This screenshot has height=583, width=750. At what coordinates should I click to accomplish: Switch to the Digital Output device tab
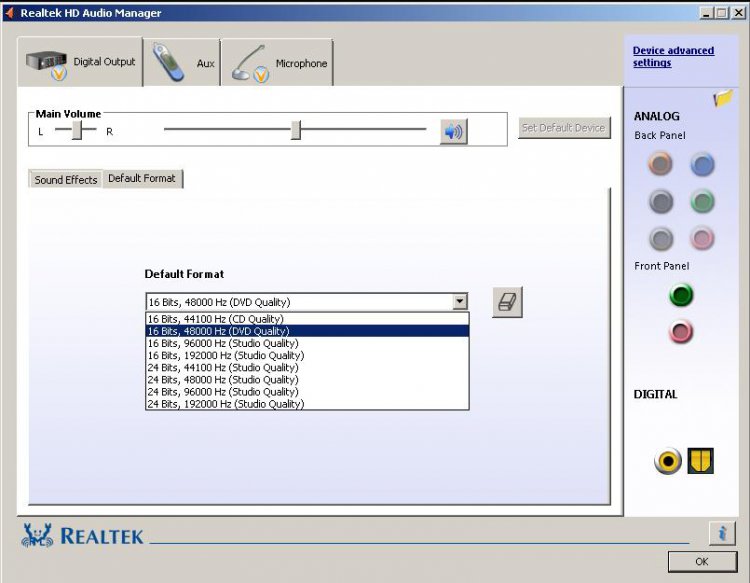click(x=80, y=62)
